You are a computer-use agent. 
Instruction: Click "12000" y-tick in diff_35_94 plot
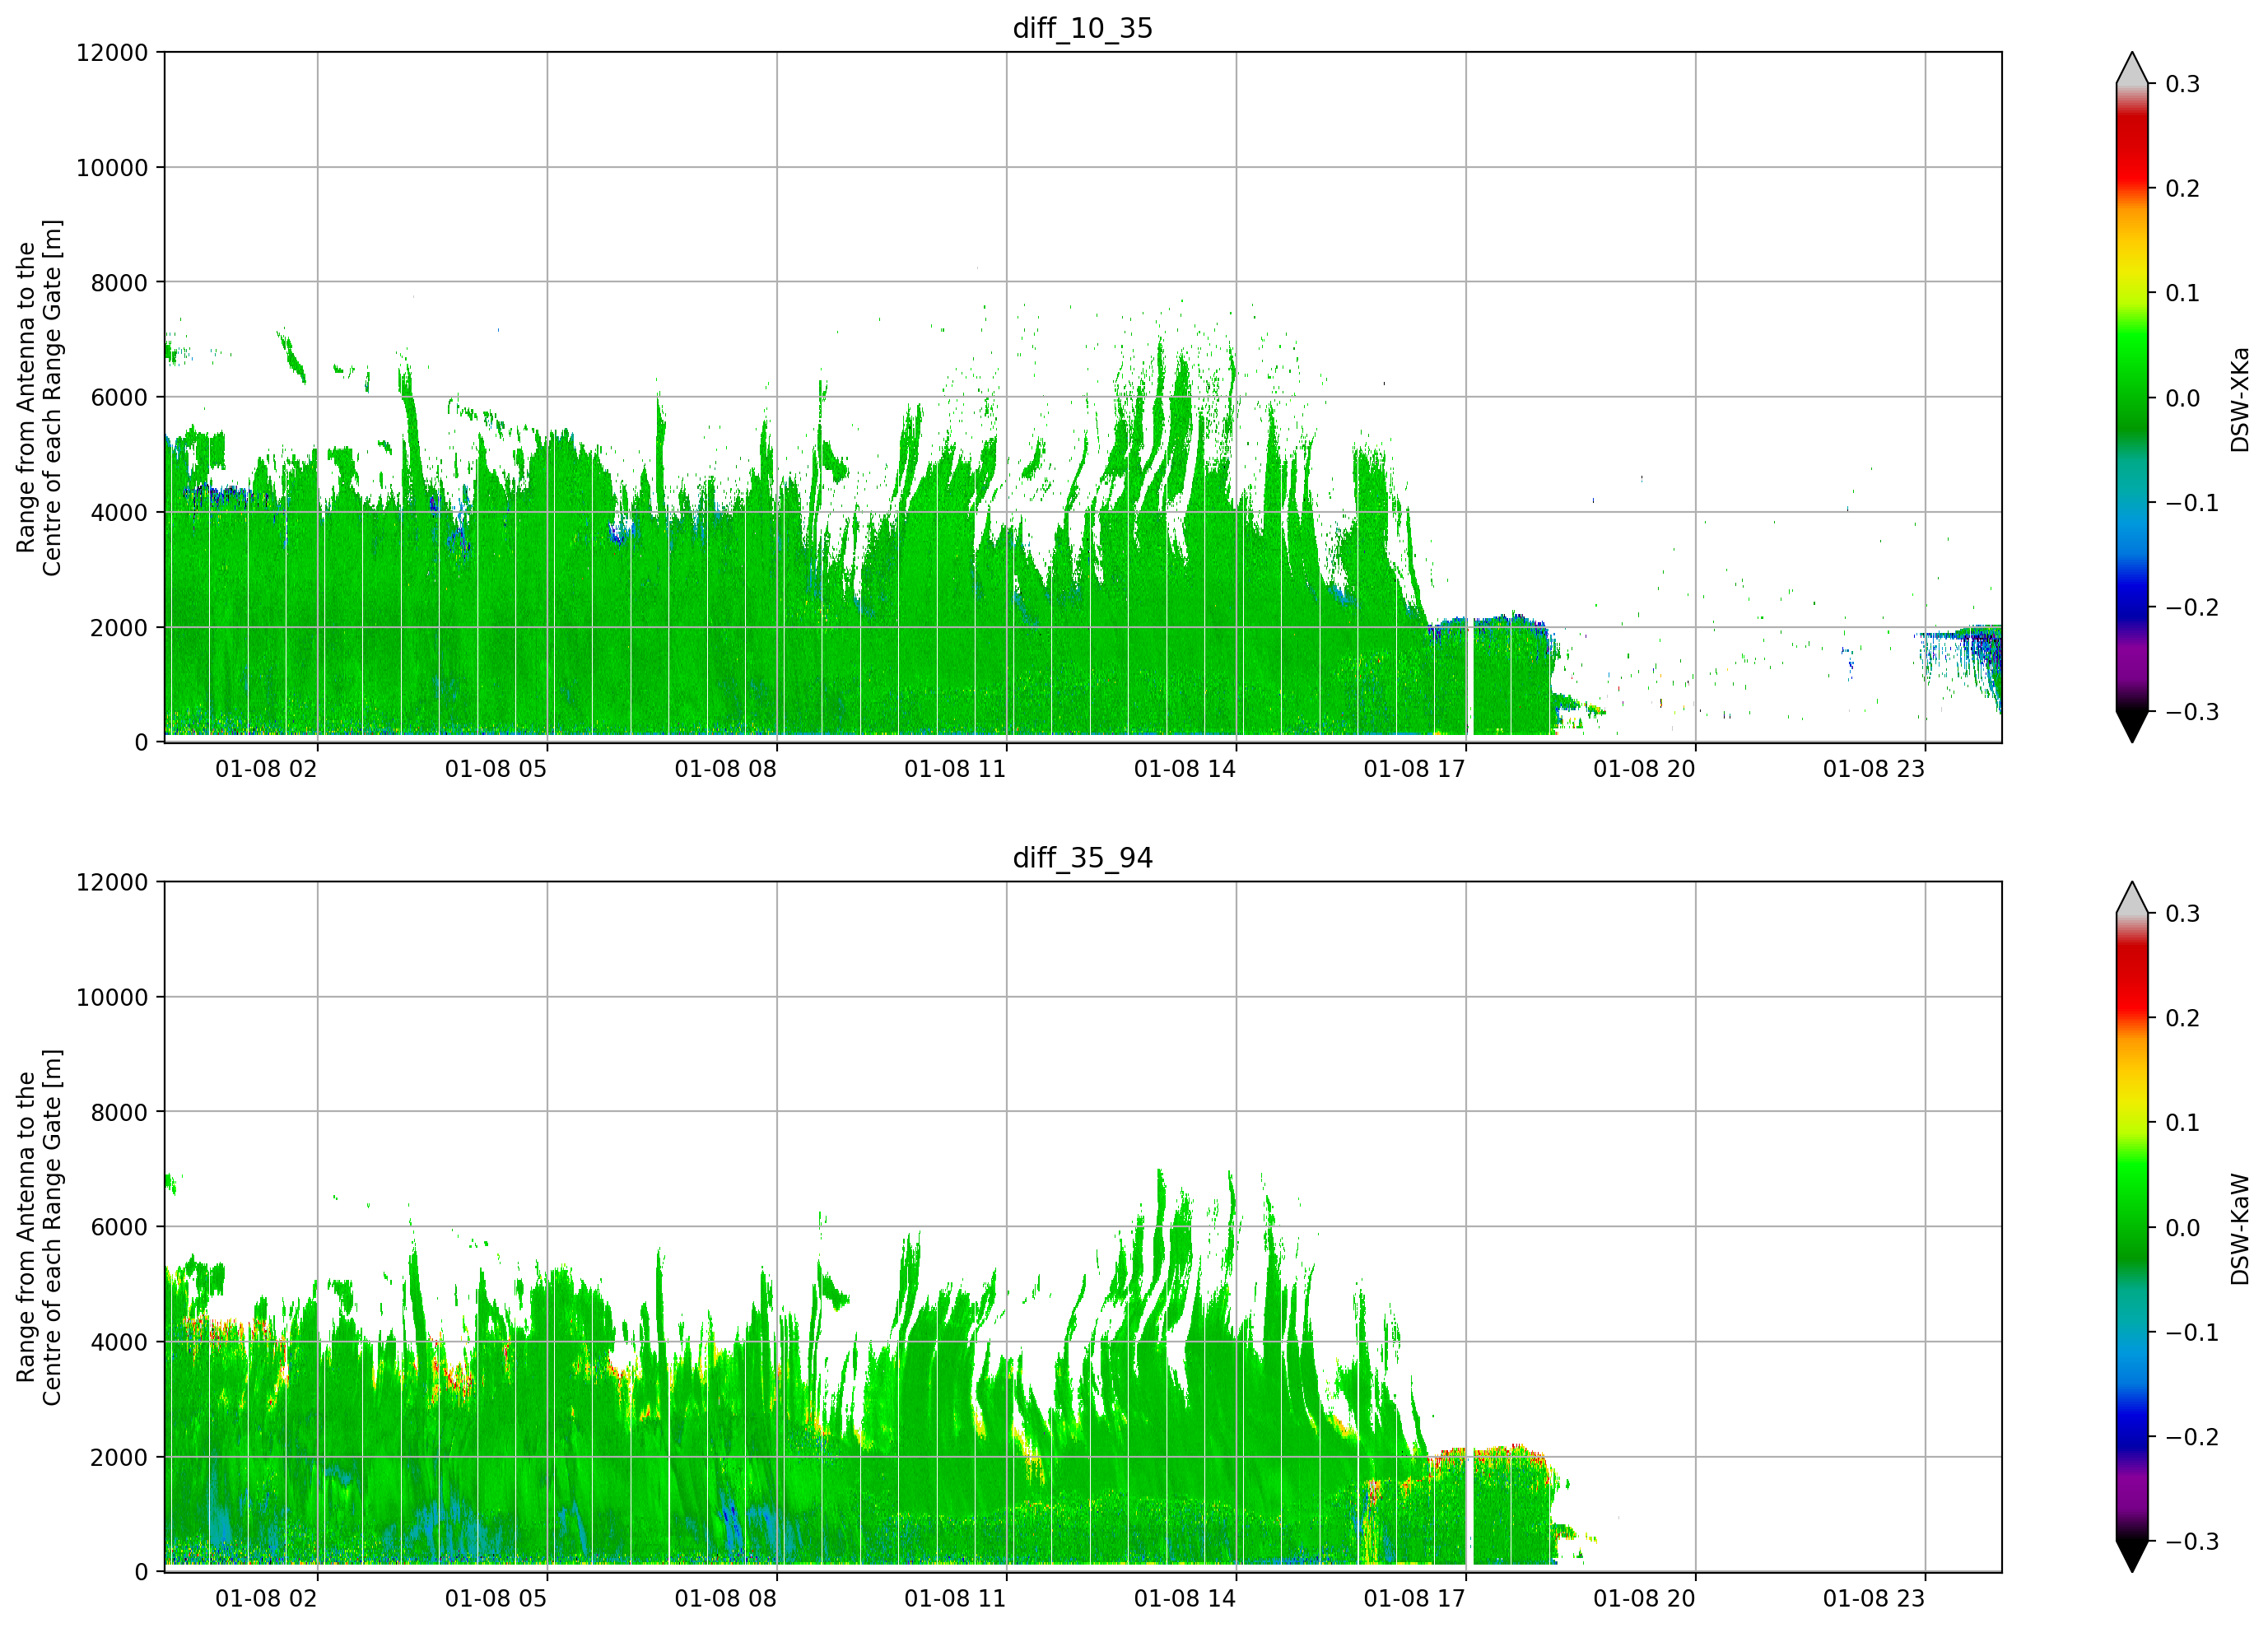tap(112, 882)
